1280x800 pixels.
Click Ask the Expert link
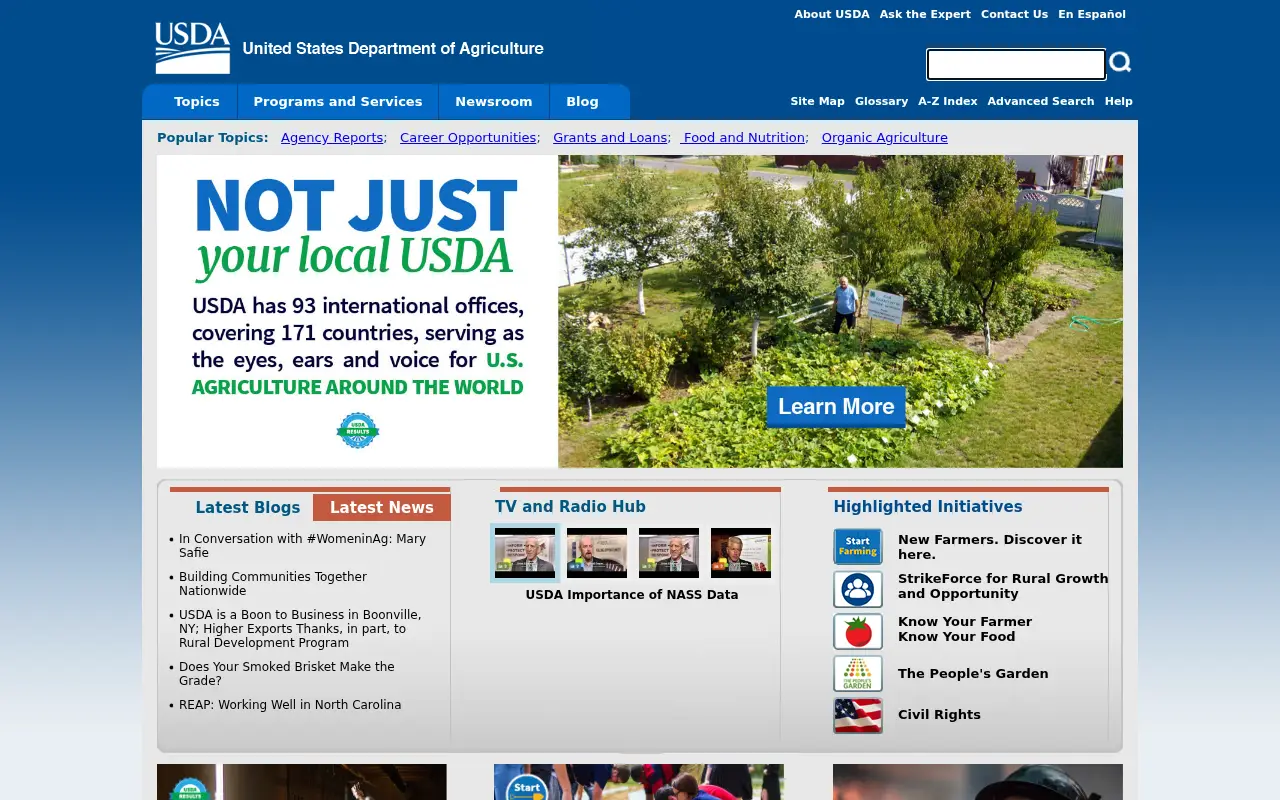(925, 14)
